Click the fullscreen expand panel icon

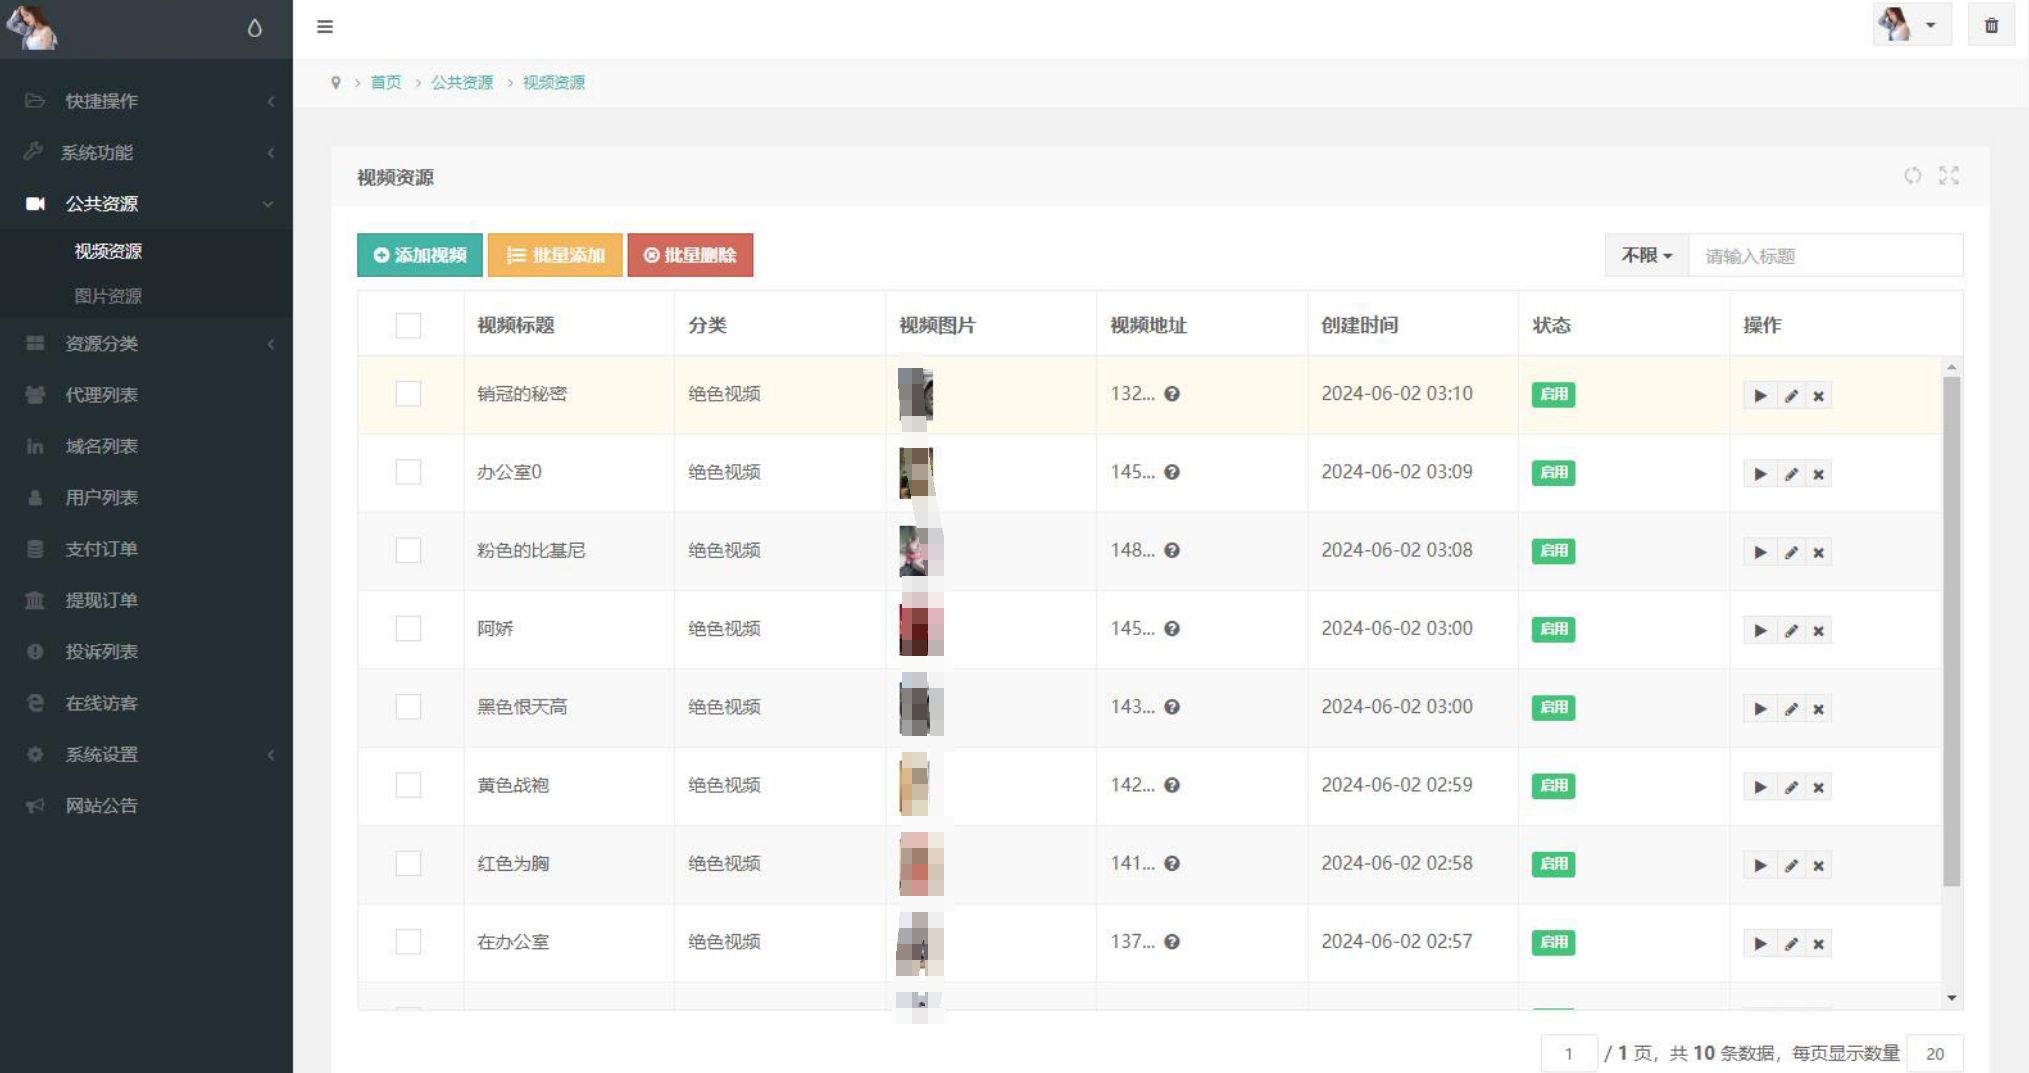point(1948,176)
